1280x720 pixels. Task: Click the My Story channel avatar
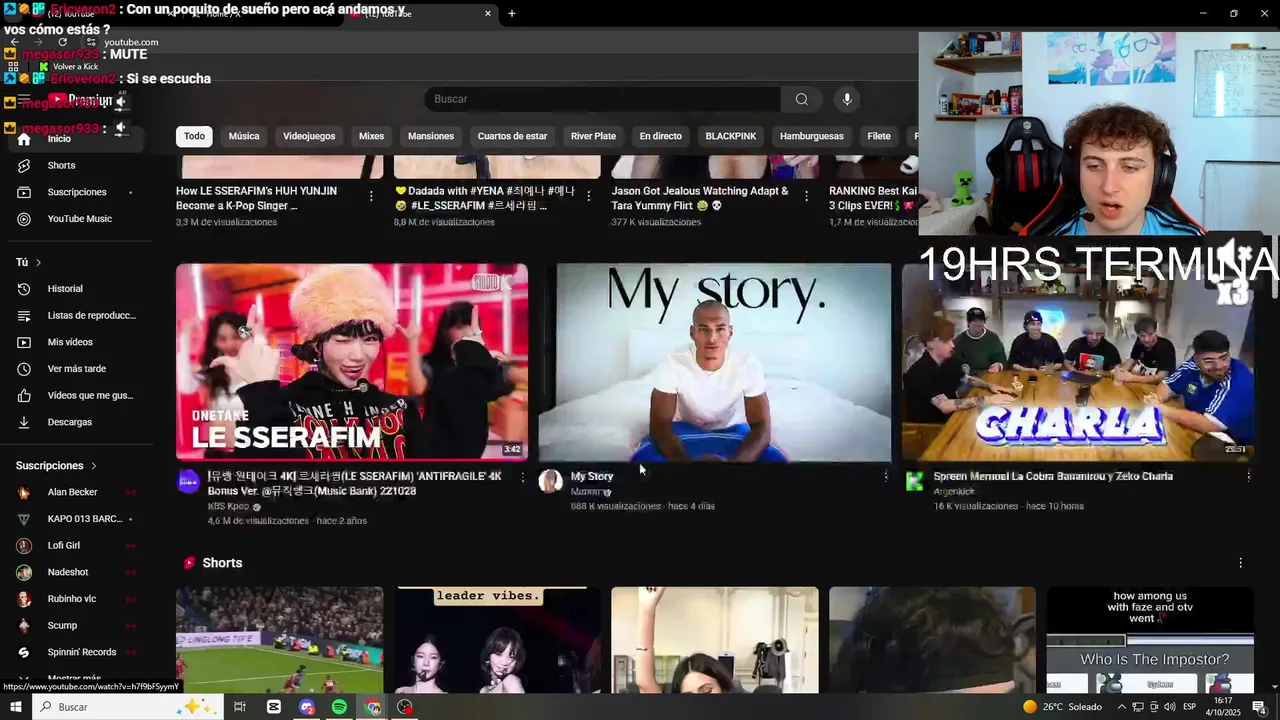pos(550,481)
